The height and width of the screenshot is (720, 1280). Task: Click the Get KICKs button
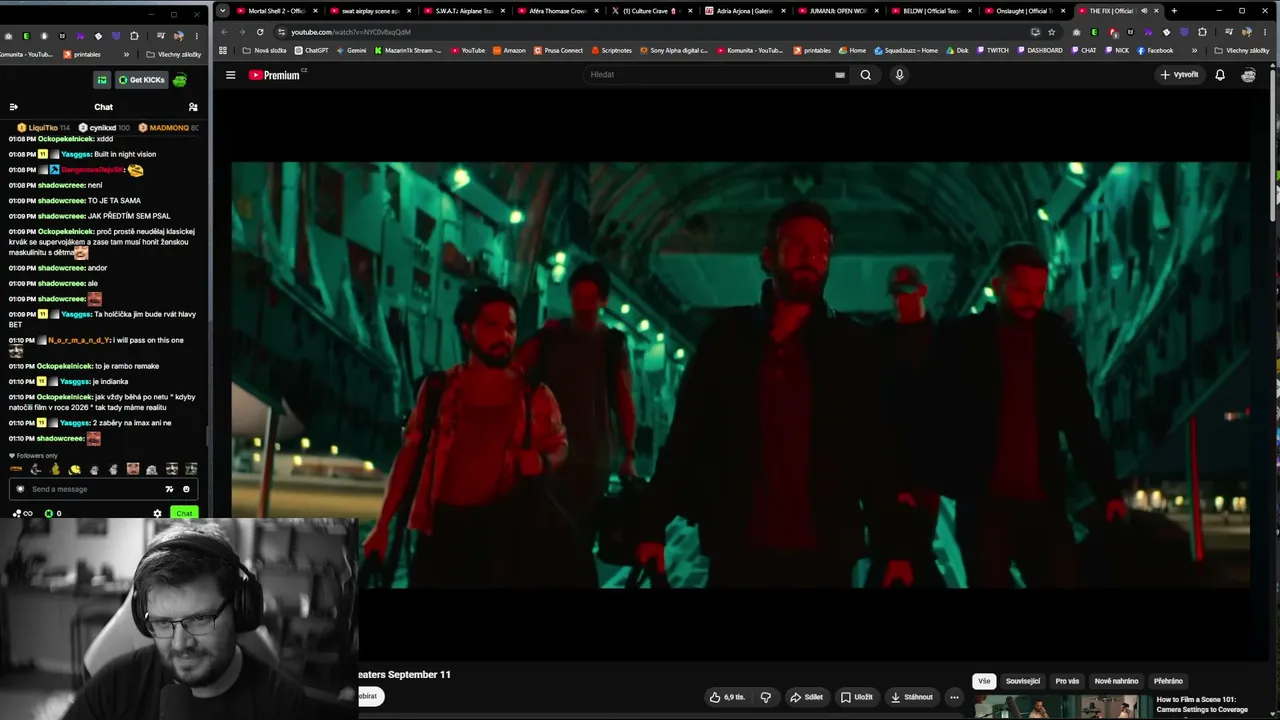(141, 80)
